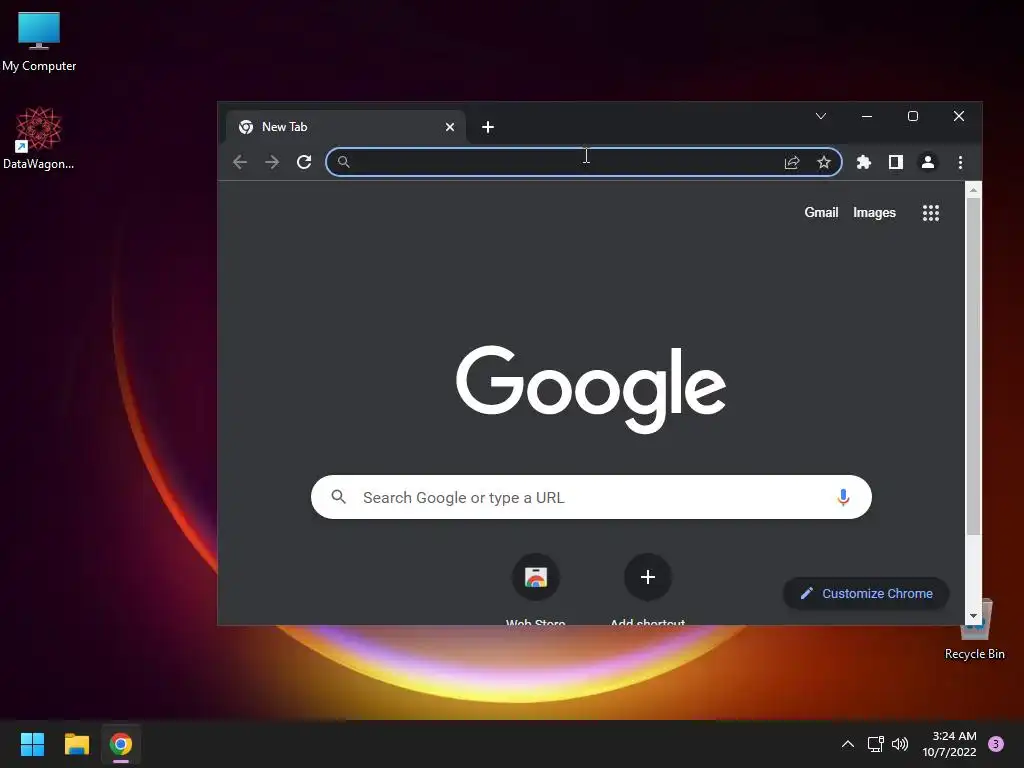Click the share this page icon
Screen dimensions: 1024x768
click(x=792, y=162)
